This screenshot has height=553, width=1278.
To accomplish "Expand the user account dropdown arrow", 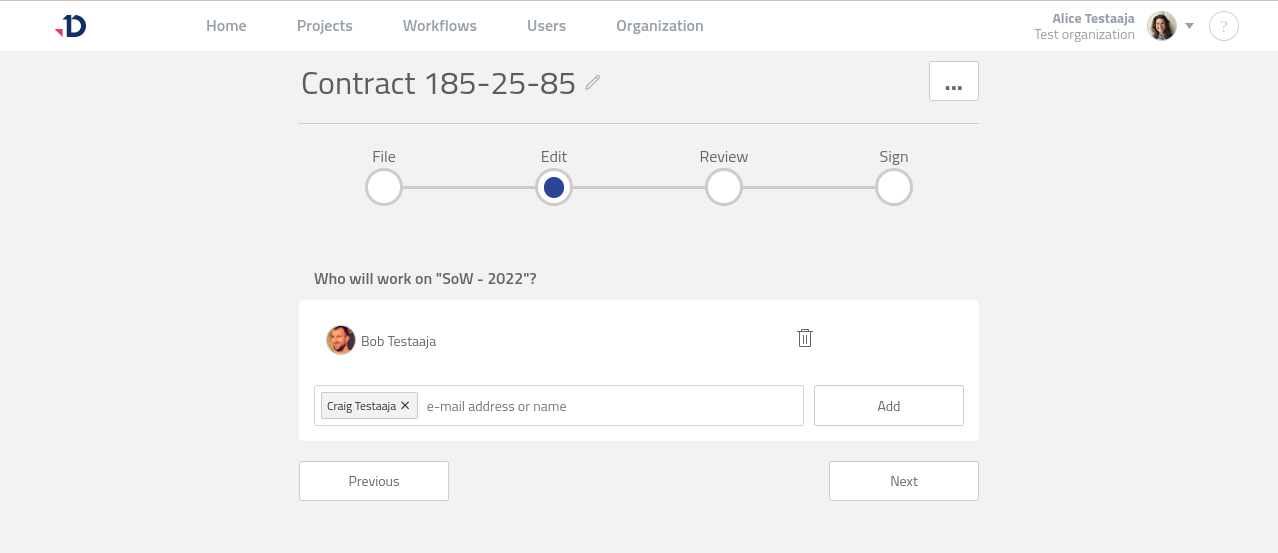I will (x=1190, y=26).
